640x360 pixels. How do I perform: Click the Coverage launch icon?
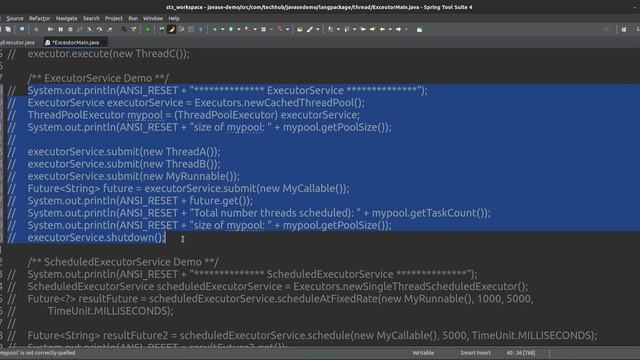pos(247,29)
